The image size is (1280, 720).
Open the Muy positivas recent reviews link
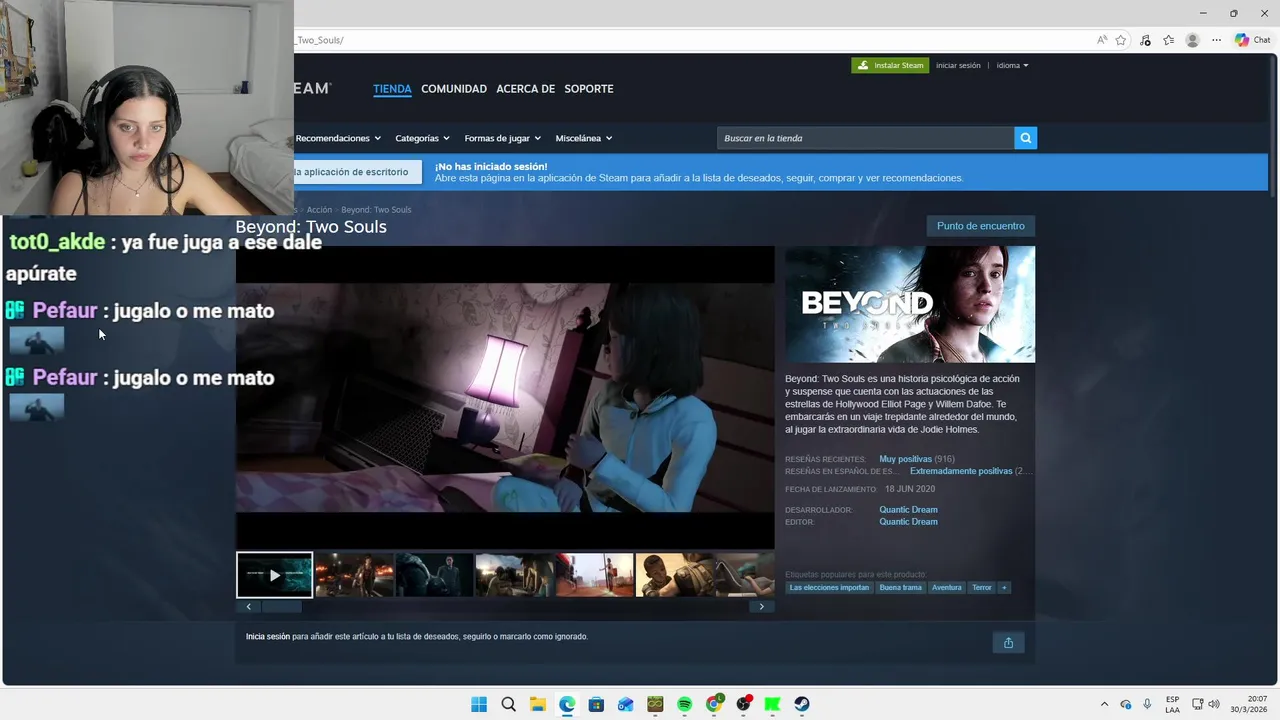[x=905, y=459]
